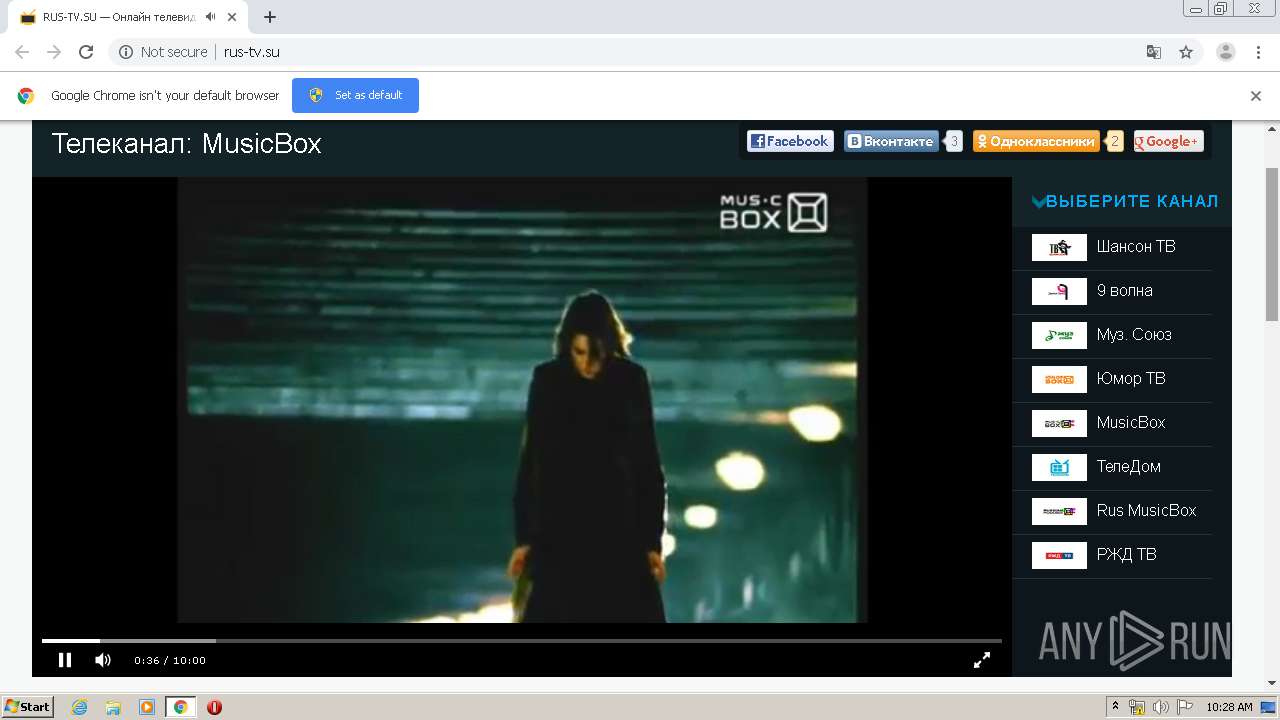
Task: Open Rus MusicBox channel logo
Action: click(1059, 511)
